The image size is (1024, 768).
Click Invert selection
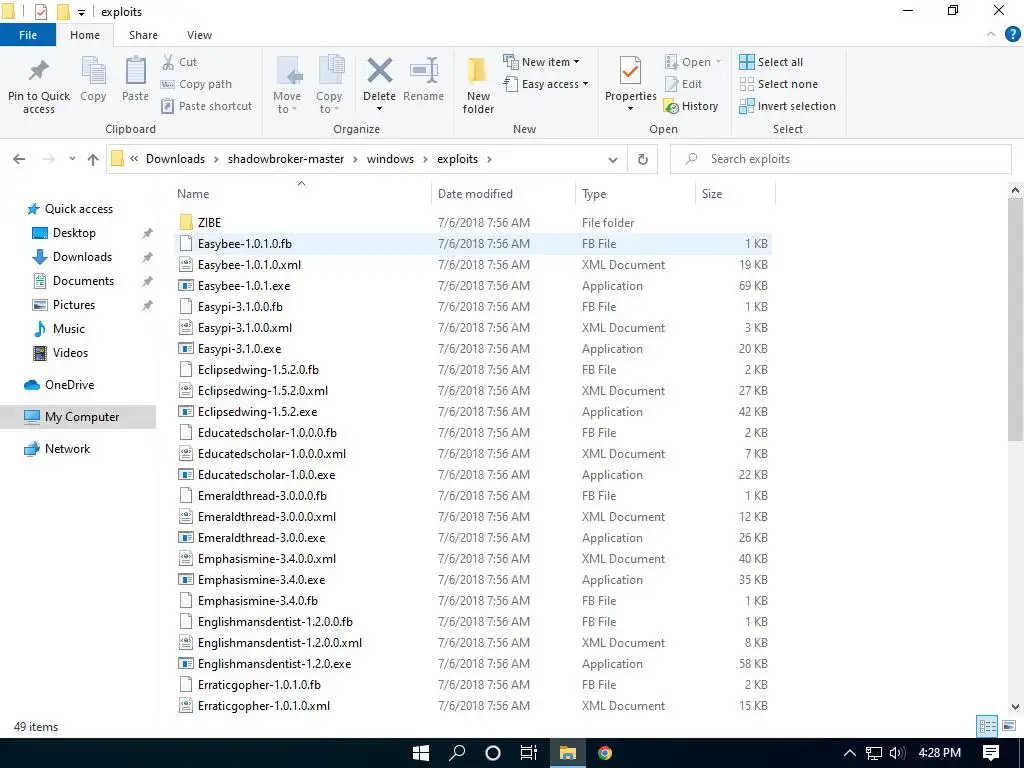point(787,106)
